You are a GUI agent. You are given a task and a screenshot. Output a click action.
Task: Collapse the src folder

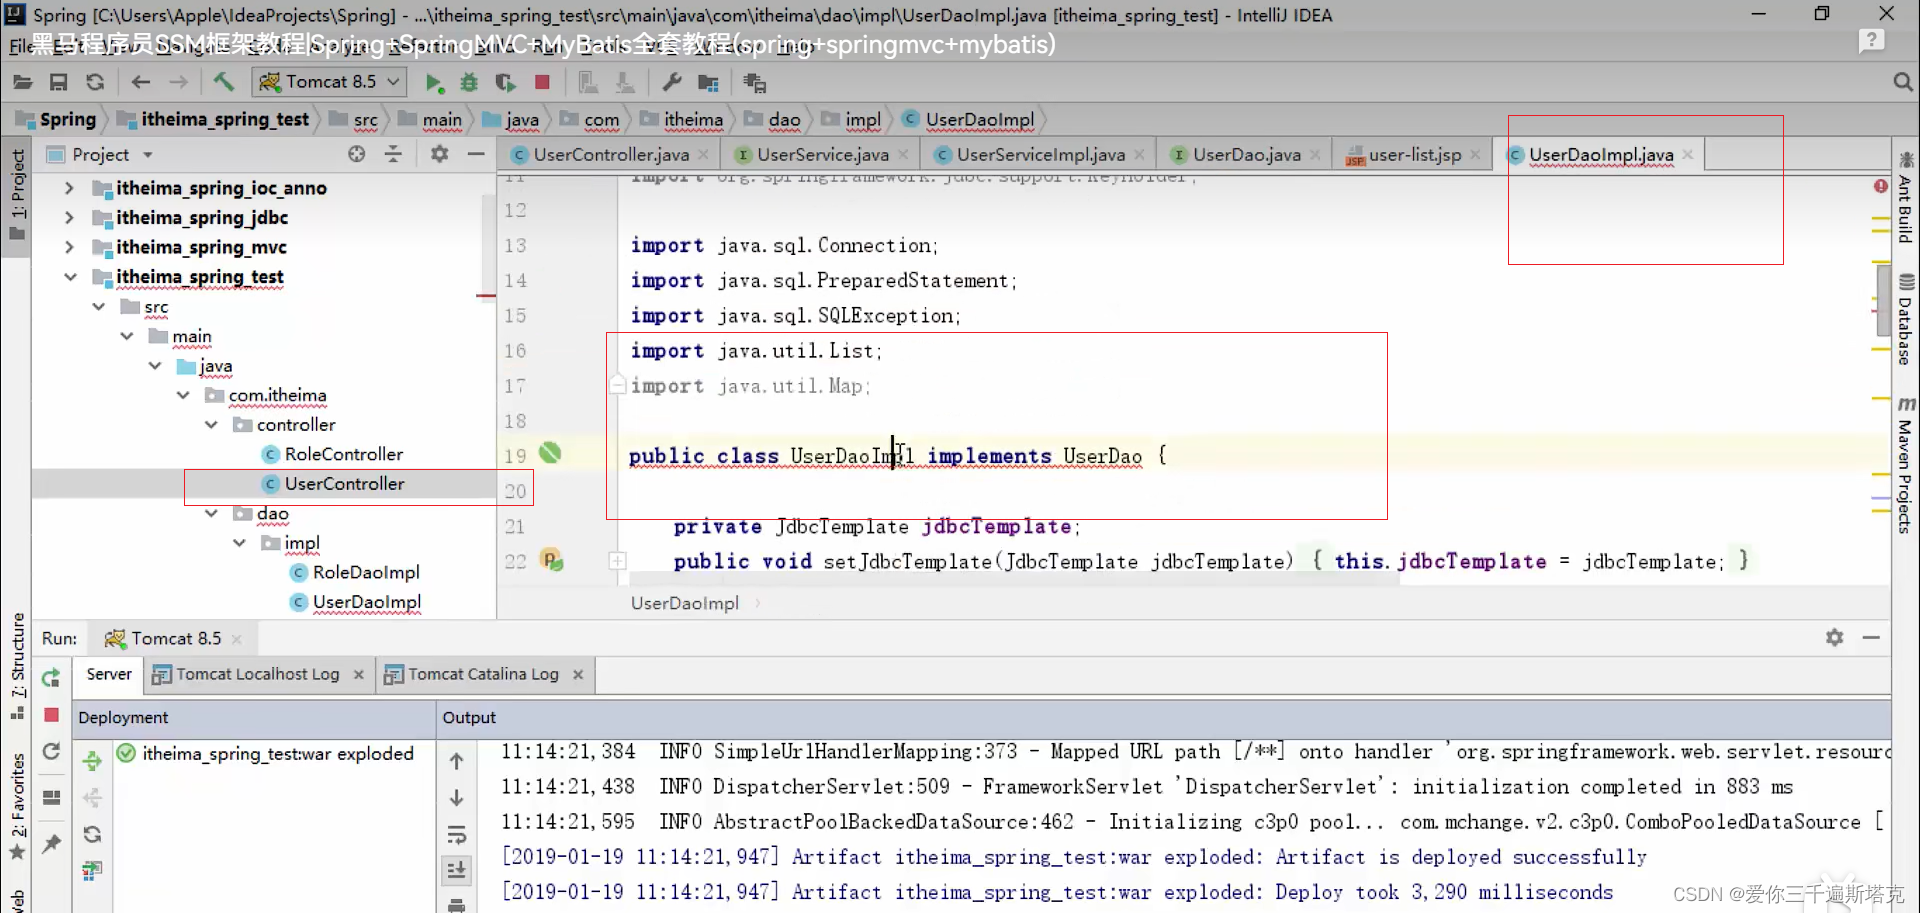pyautogui.click(x=98, y=306)
